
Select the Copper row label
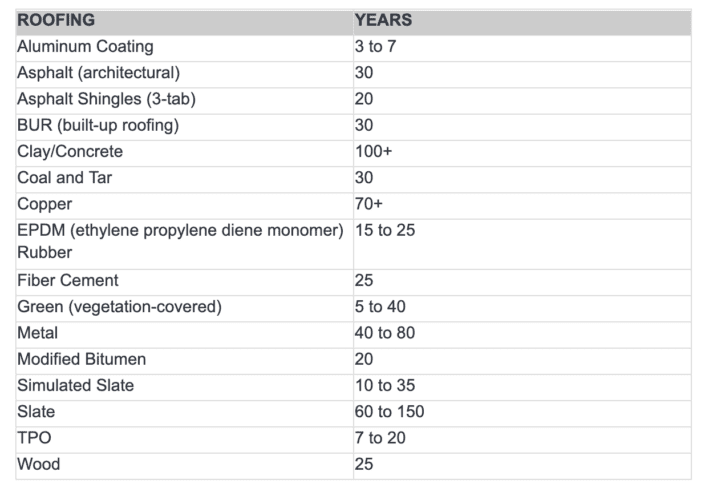(43, 204)
